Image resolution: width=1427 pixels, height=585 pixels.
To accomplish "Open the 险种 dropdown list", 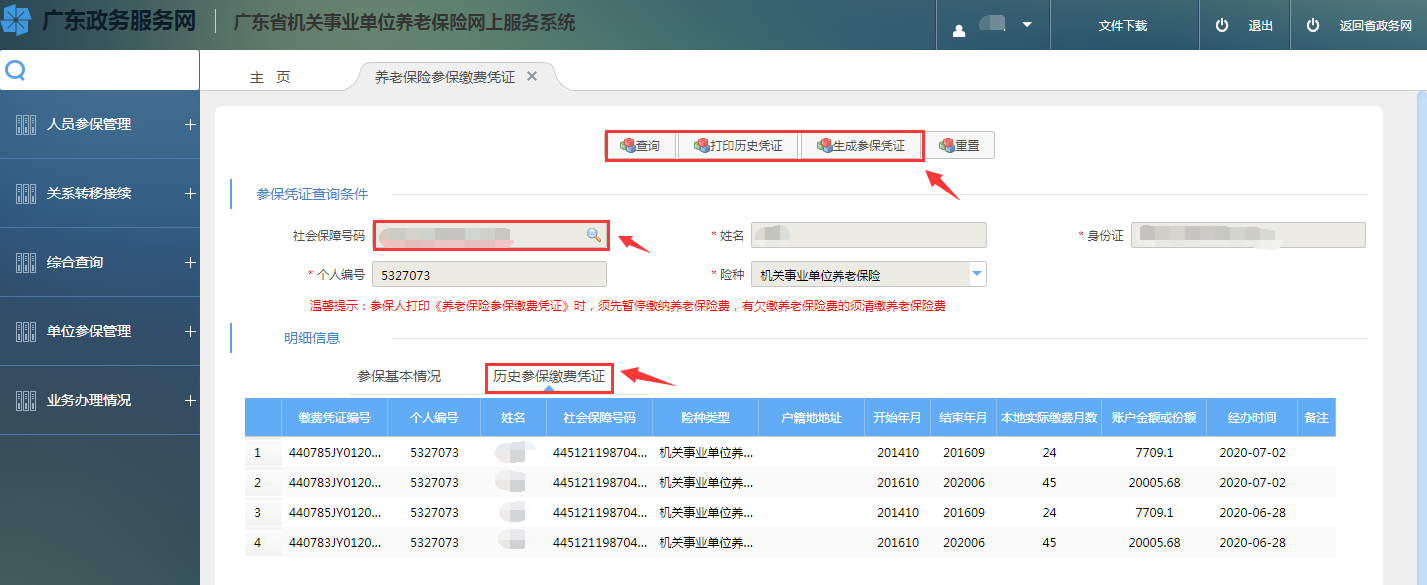I will click(976, 275).
